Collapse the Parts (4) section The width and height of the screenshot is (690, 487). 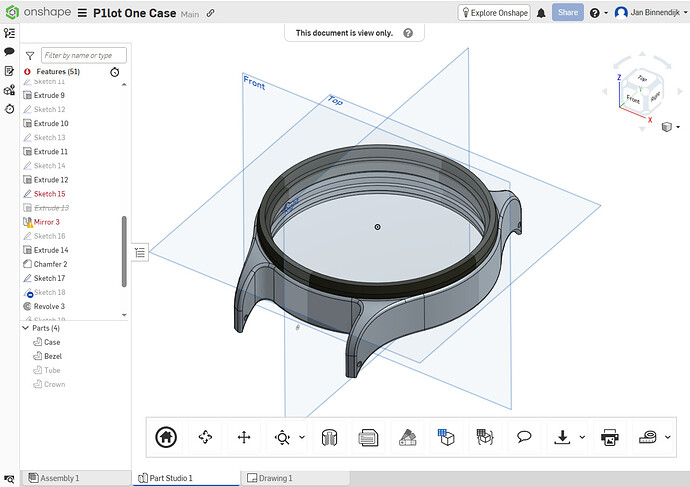tap(26, 328)
